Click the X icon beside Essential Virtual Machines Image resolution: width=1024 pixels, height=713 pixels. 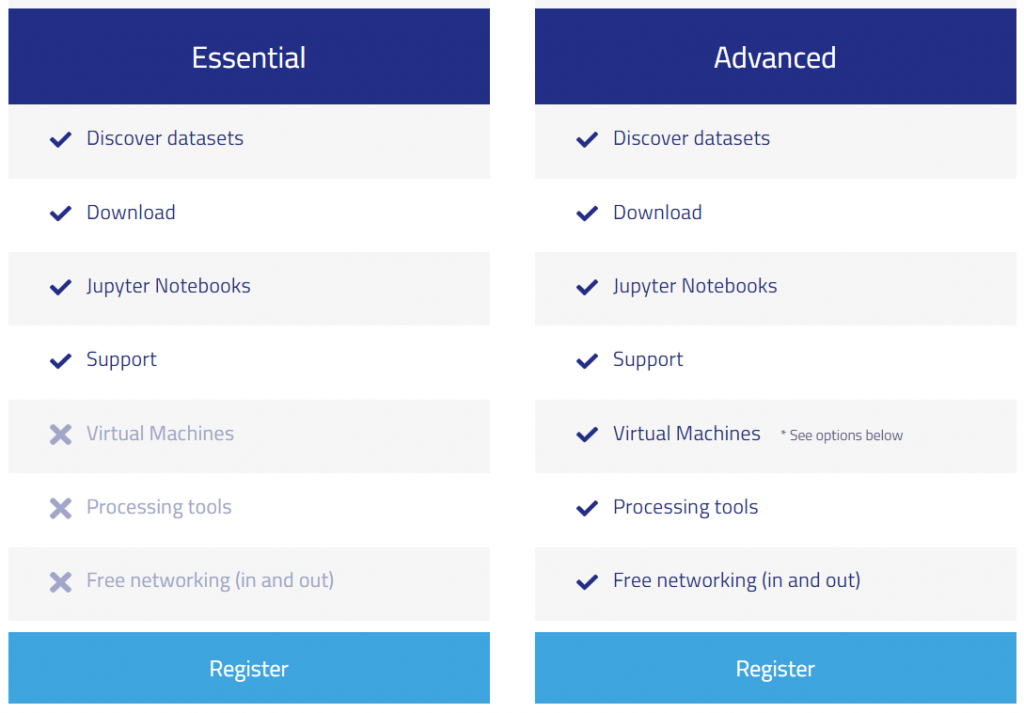click(x=61, y=434)
